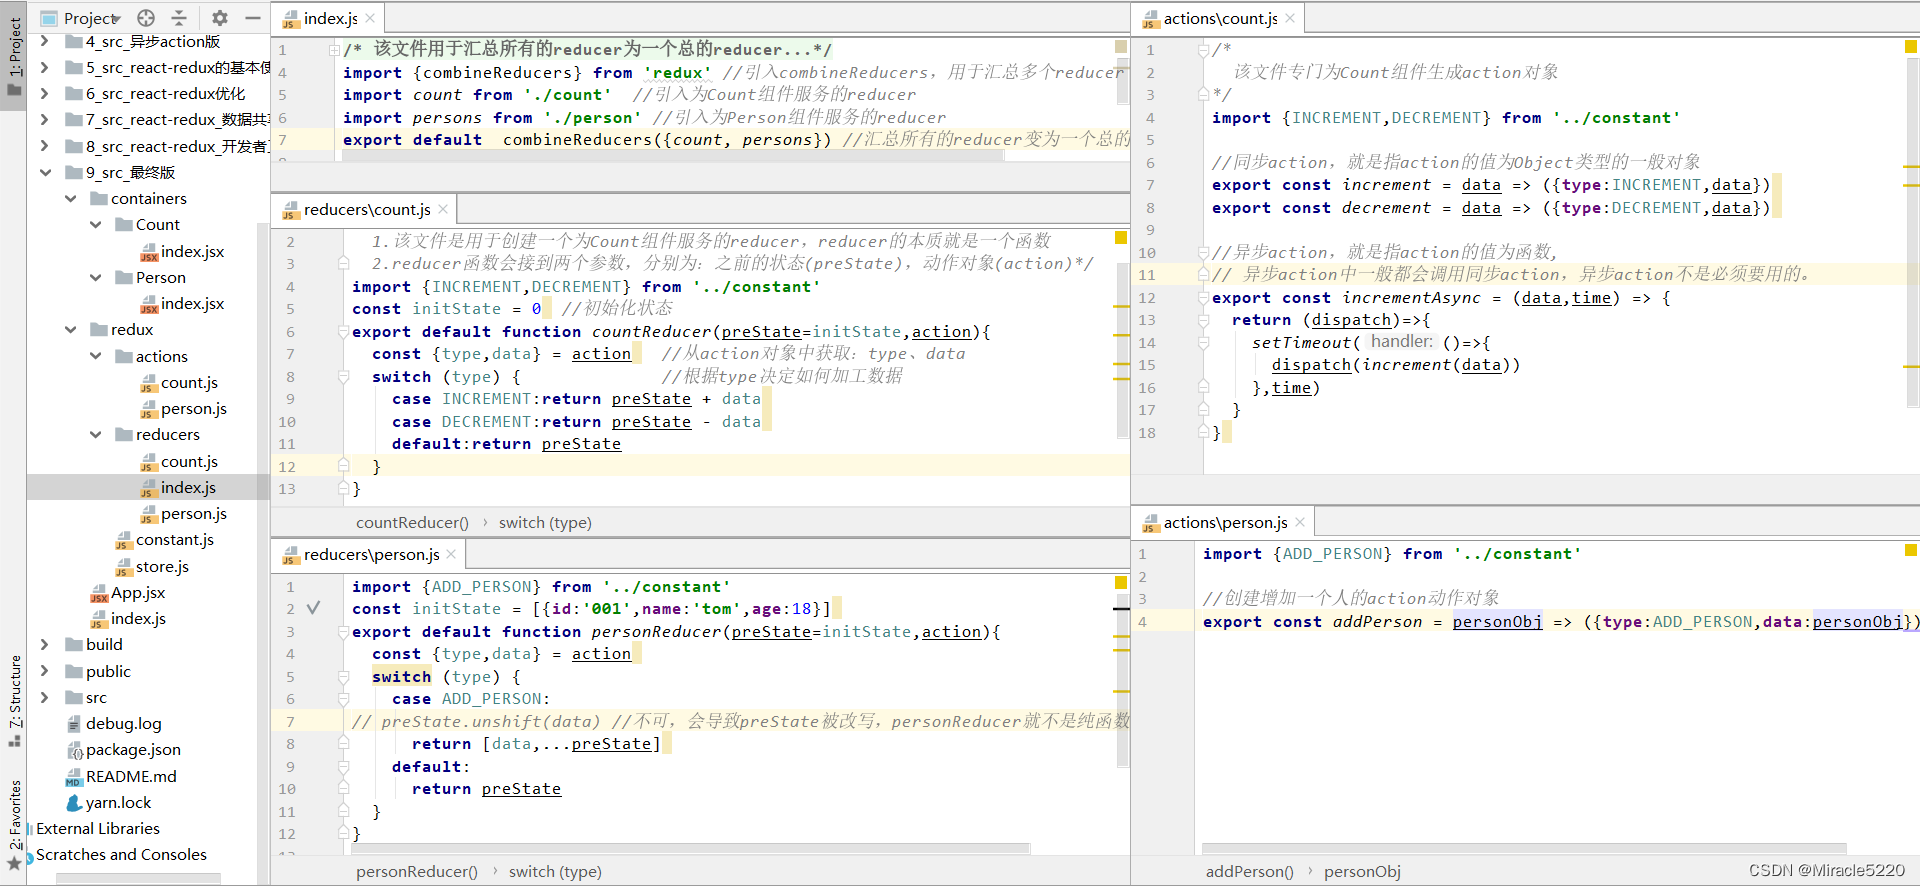Viewport: 1920px width, 886px height.
Task: Open yarn.lock file
Action: (118, 802)
